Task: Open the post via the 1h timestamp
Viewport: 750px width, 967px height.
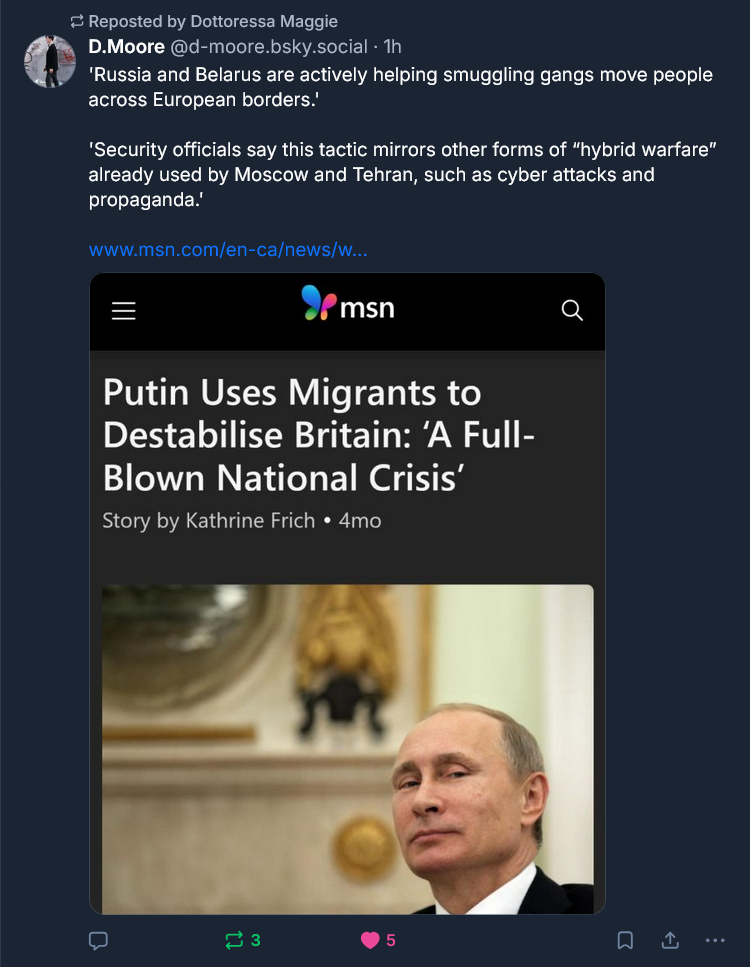Action: tap(393, 47)
